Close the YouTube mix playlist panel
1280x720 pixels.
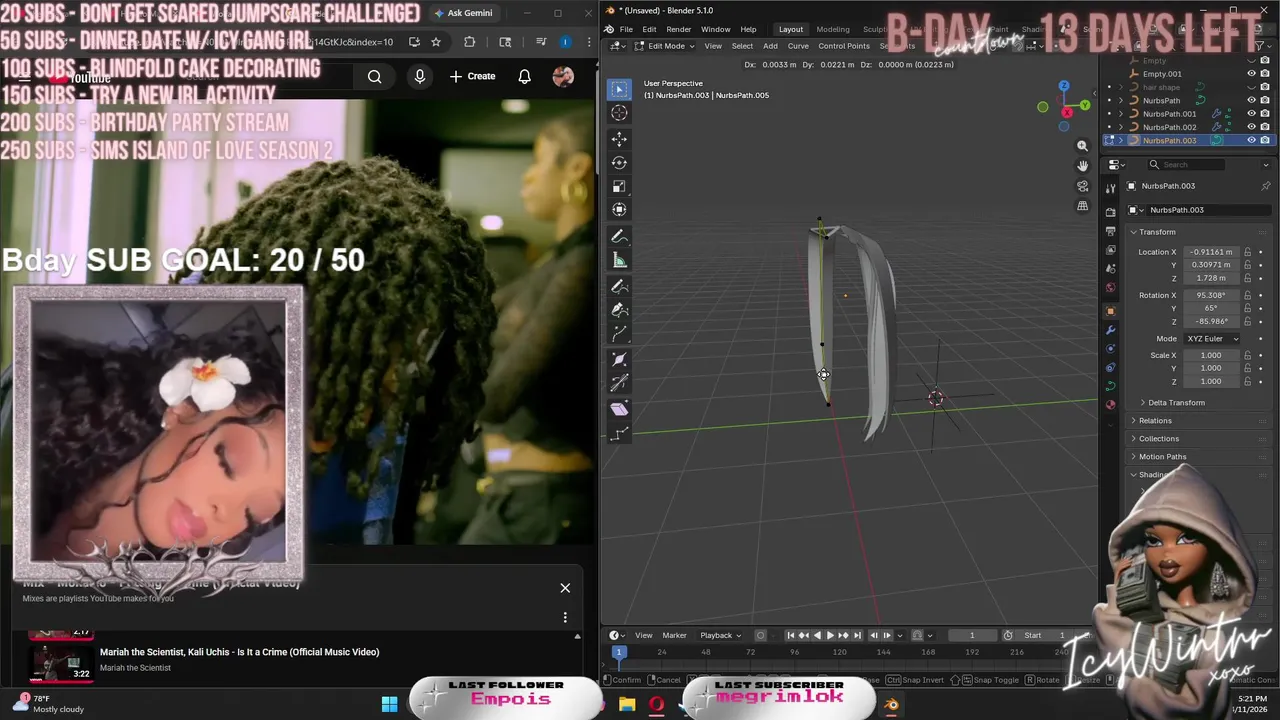[x=565, y=588]
